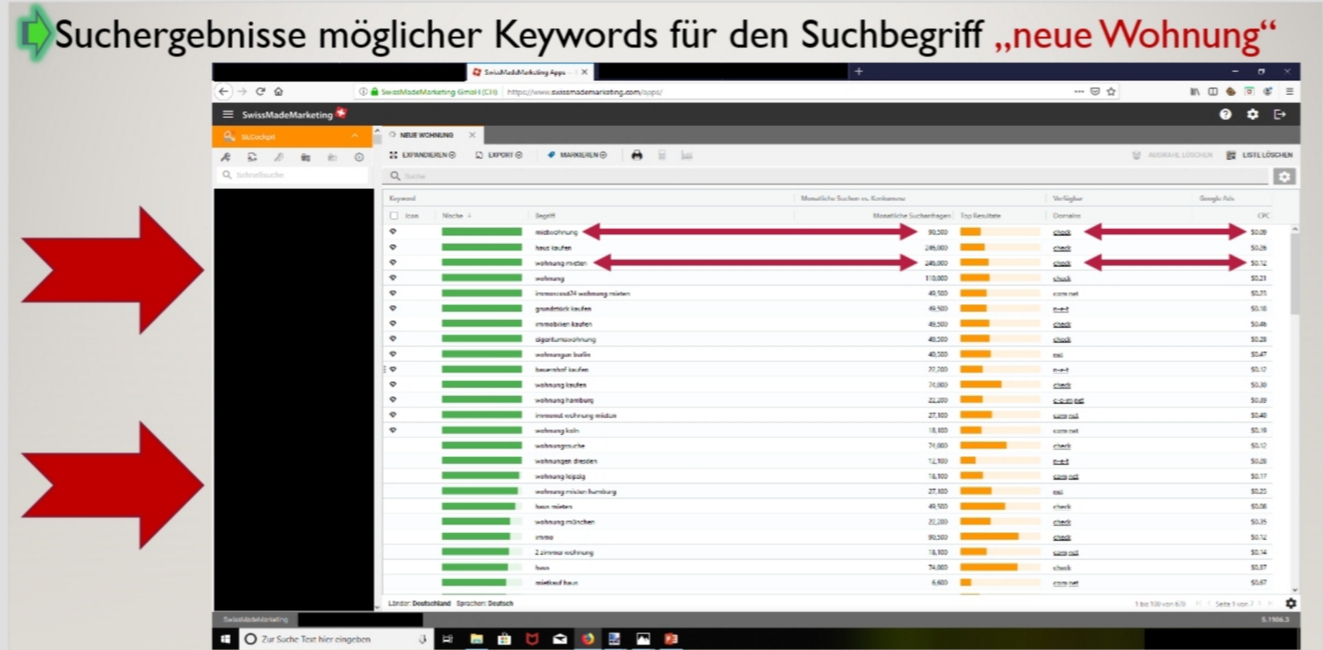Open a new browser tab

[x=857, y=72]
